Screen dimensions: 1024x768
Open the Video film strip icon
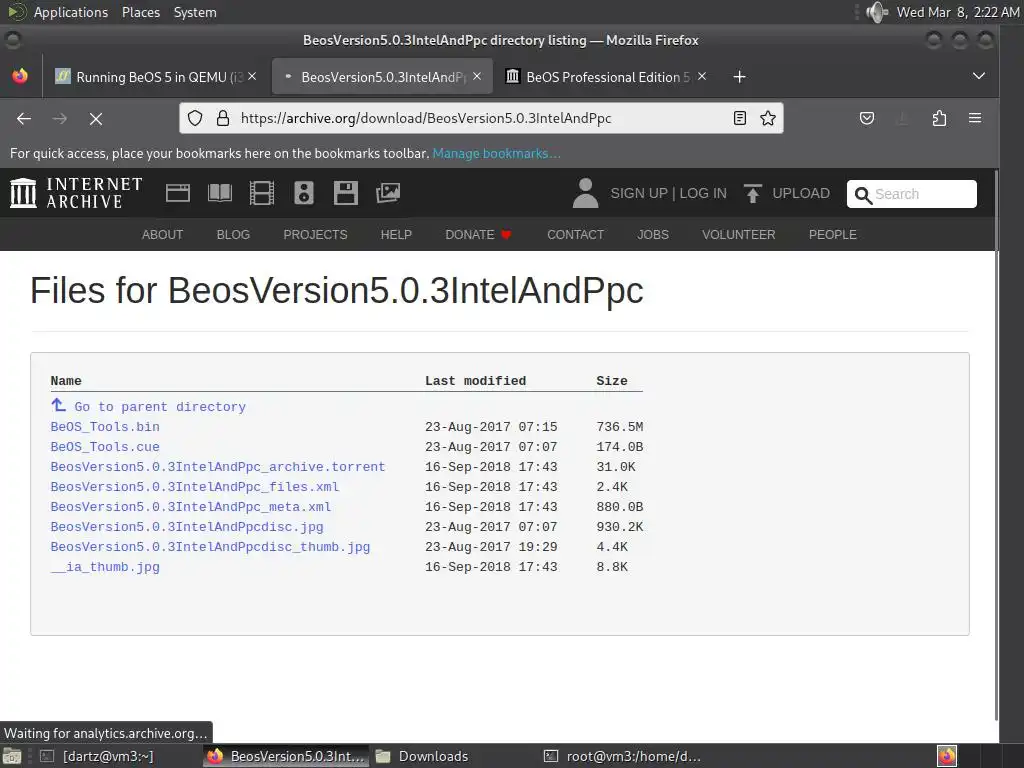(262, 193)
